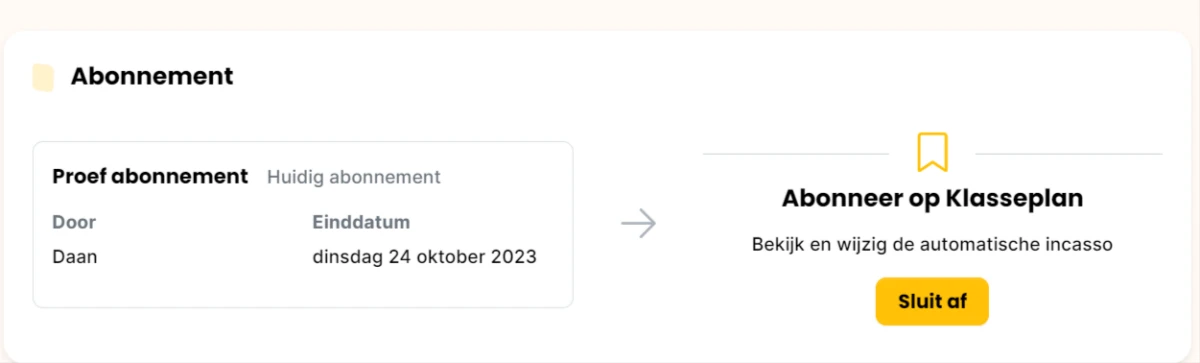
Task: Click the Abonneer op Klasseplan heading
Action: pyautogui.click(x=932, y=199)
